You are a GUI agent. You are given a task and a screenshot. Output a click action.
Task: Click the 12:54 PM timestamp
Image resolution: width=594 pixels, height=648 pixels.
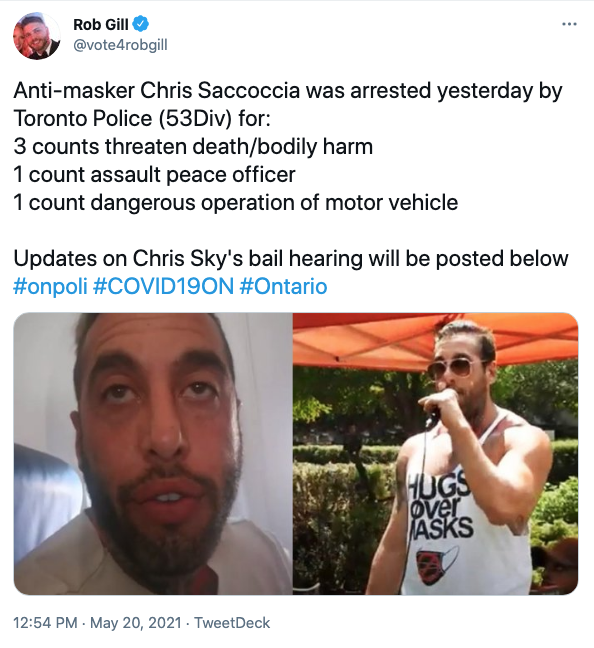click(x=45, y=623)
